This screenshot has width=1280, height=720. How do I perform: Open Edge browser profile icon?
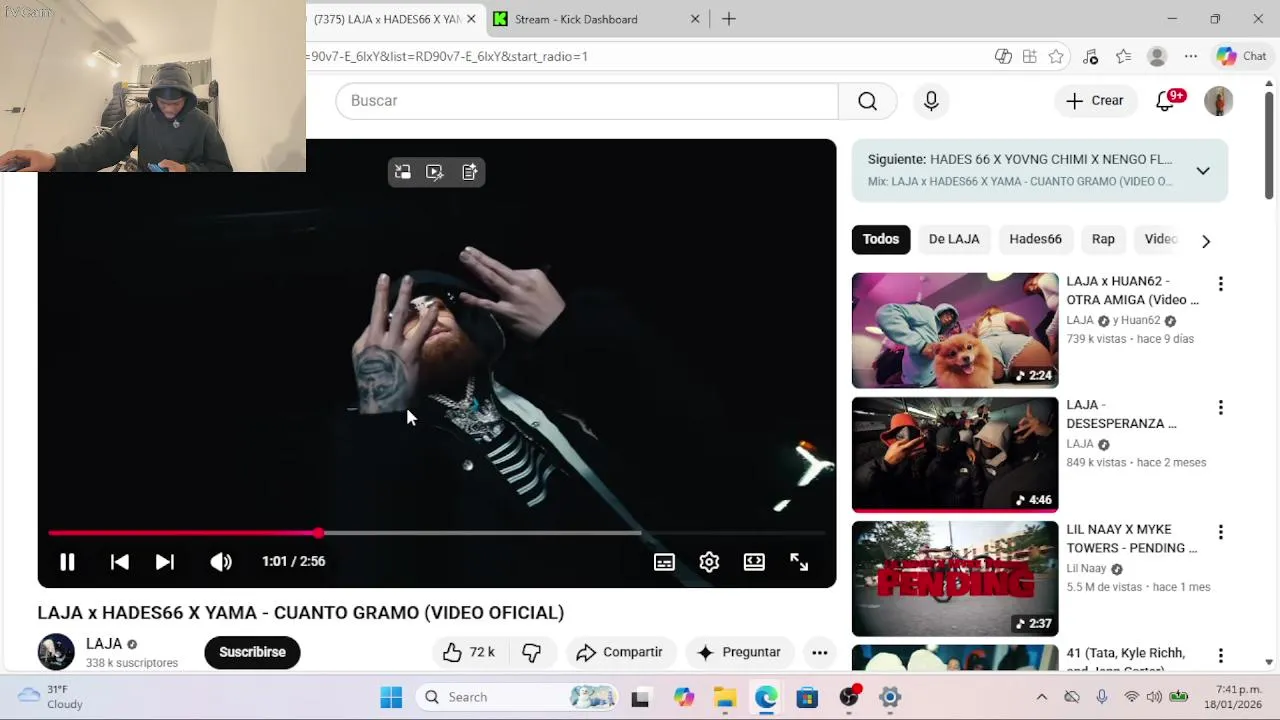tap(1157, 56)
